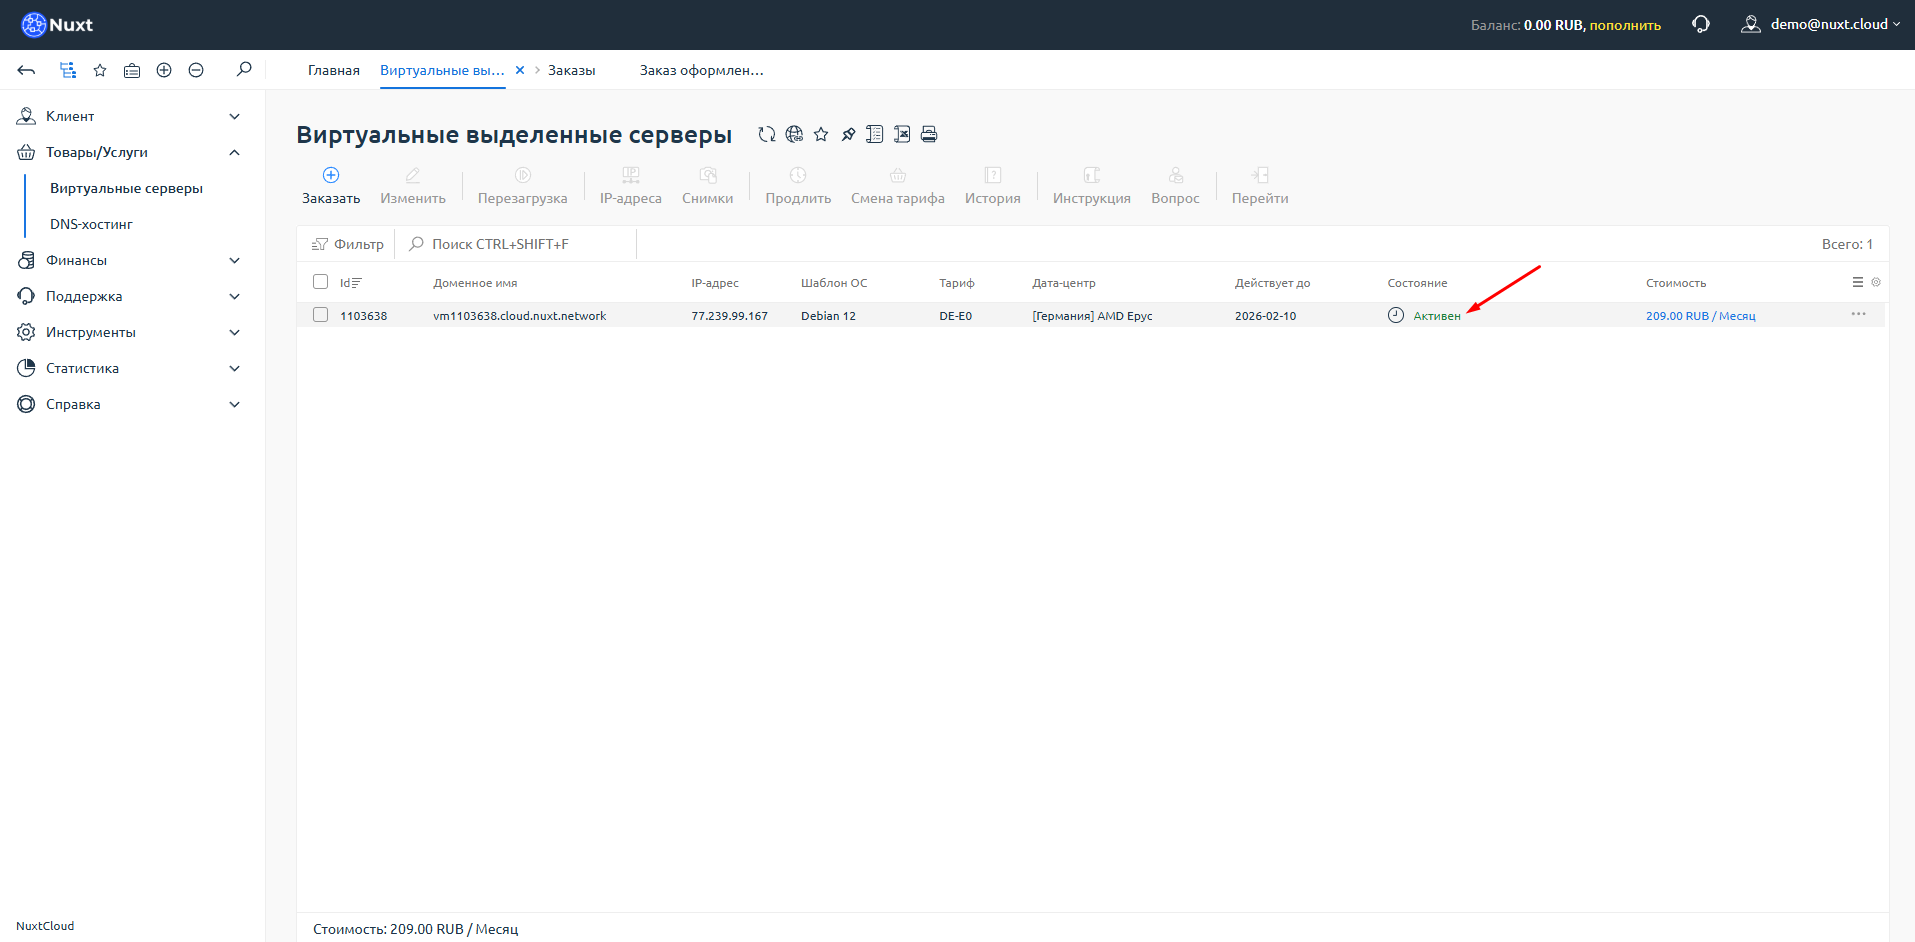Click the Заказать plus icon
Viewport: 1915px width, 942px height.
point(331,175)
